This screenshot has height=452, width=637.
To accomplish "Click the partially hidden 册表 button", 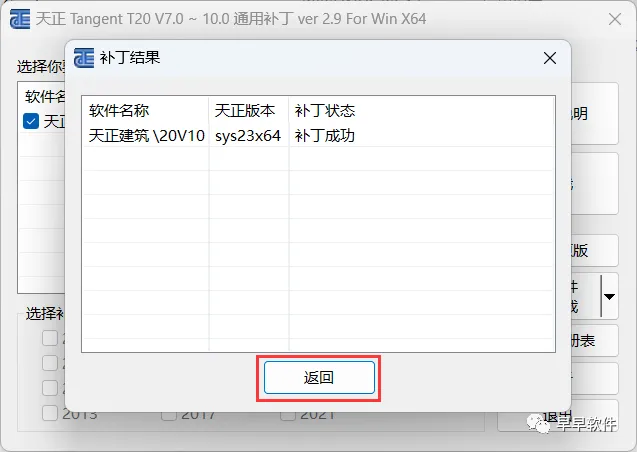I will 595,340.
